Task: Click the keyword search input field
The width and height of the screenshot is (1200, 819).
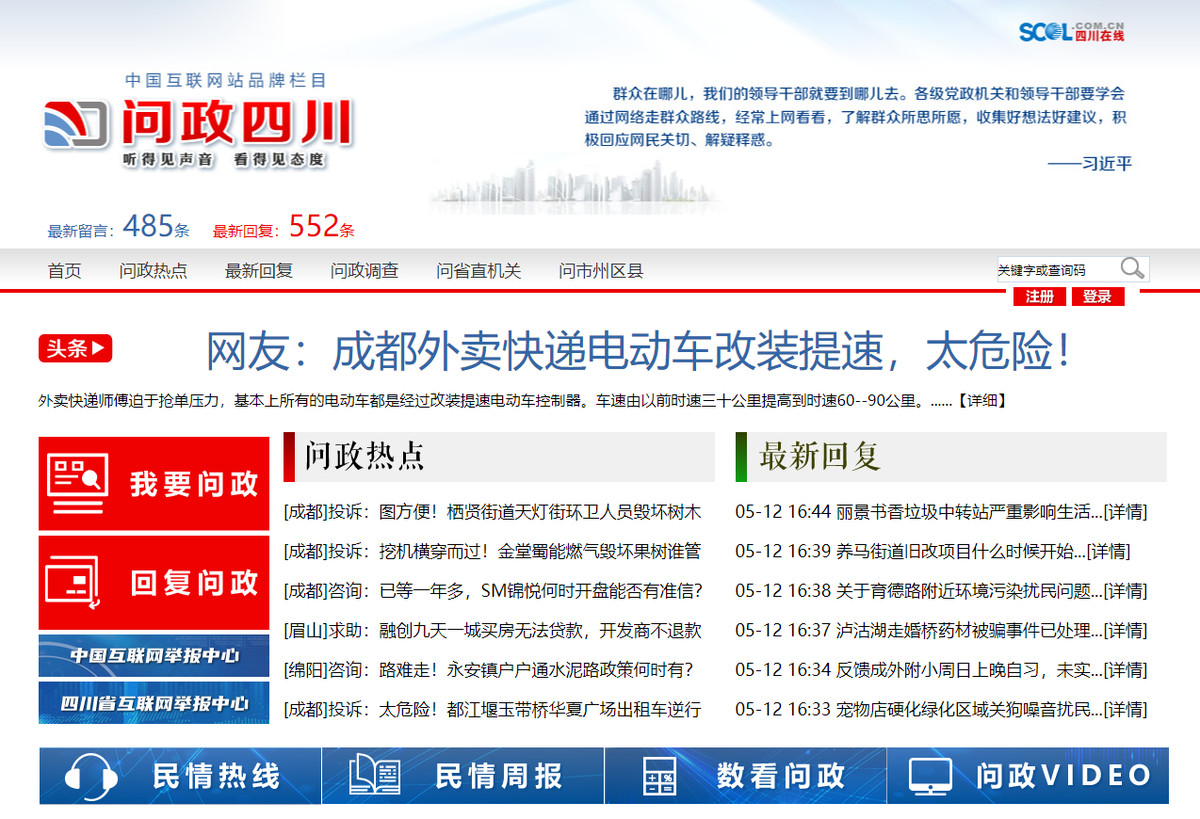Action: tap(1056, 269)
